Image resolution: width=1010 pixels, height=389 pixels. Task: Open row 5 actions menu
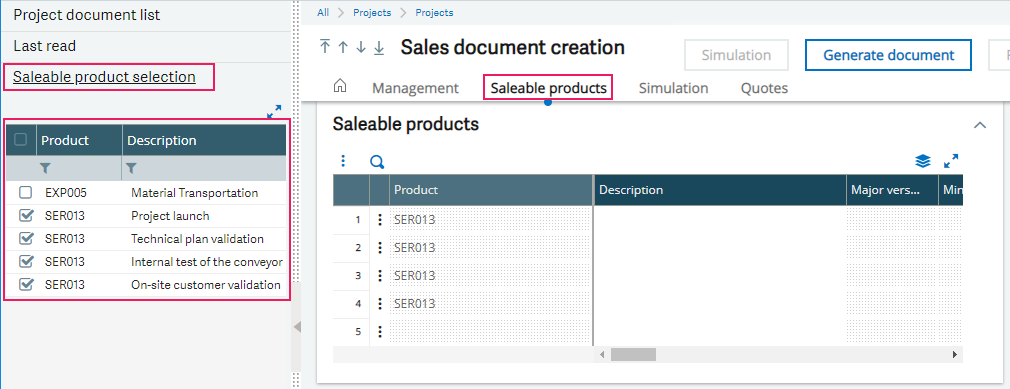coord(379,332)
